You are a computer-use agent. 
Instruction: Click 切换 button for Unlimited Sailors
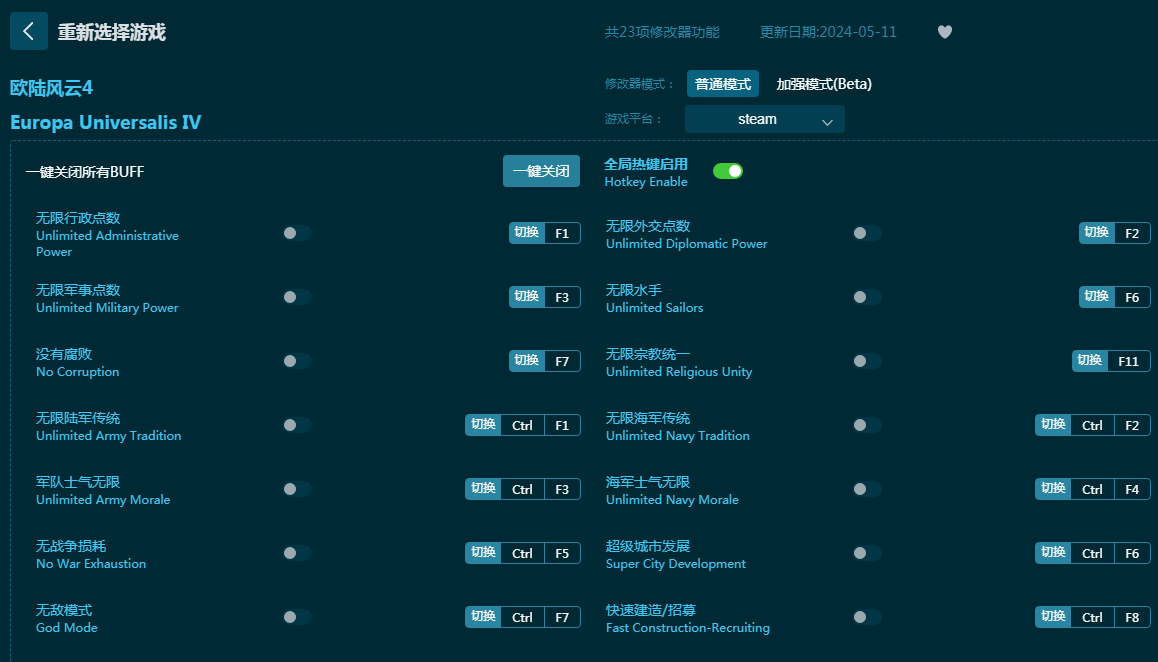tap(1097, 297)
